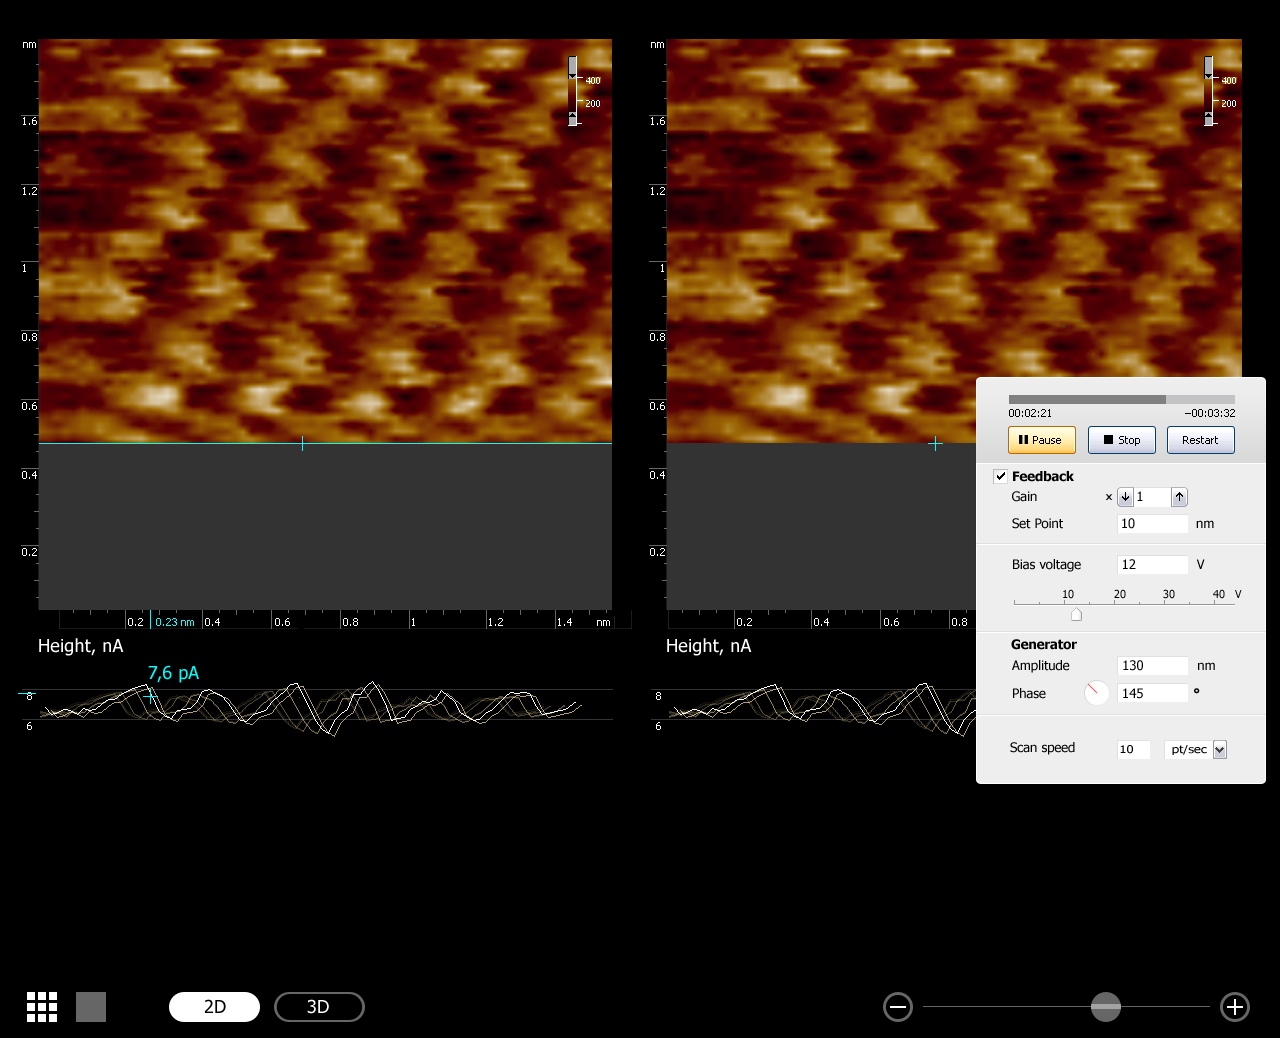Click the zoom in plus icon
This screenshot has width=1280, height=1038.
(x=1235, y=1007)
